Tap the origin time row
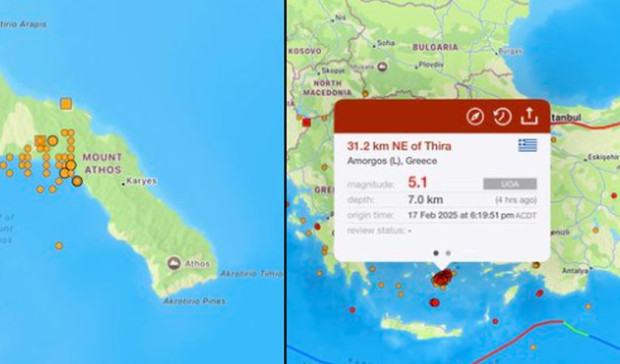 click(442, 215)
